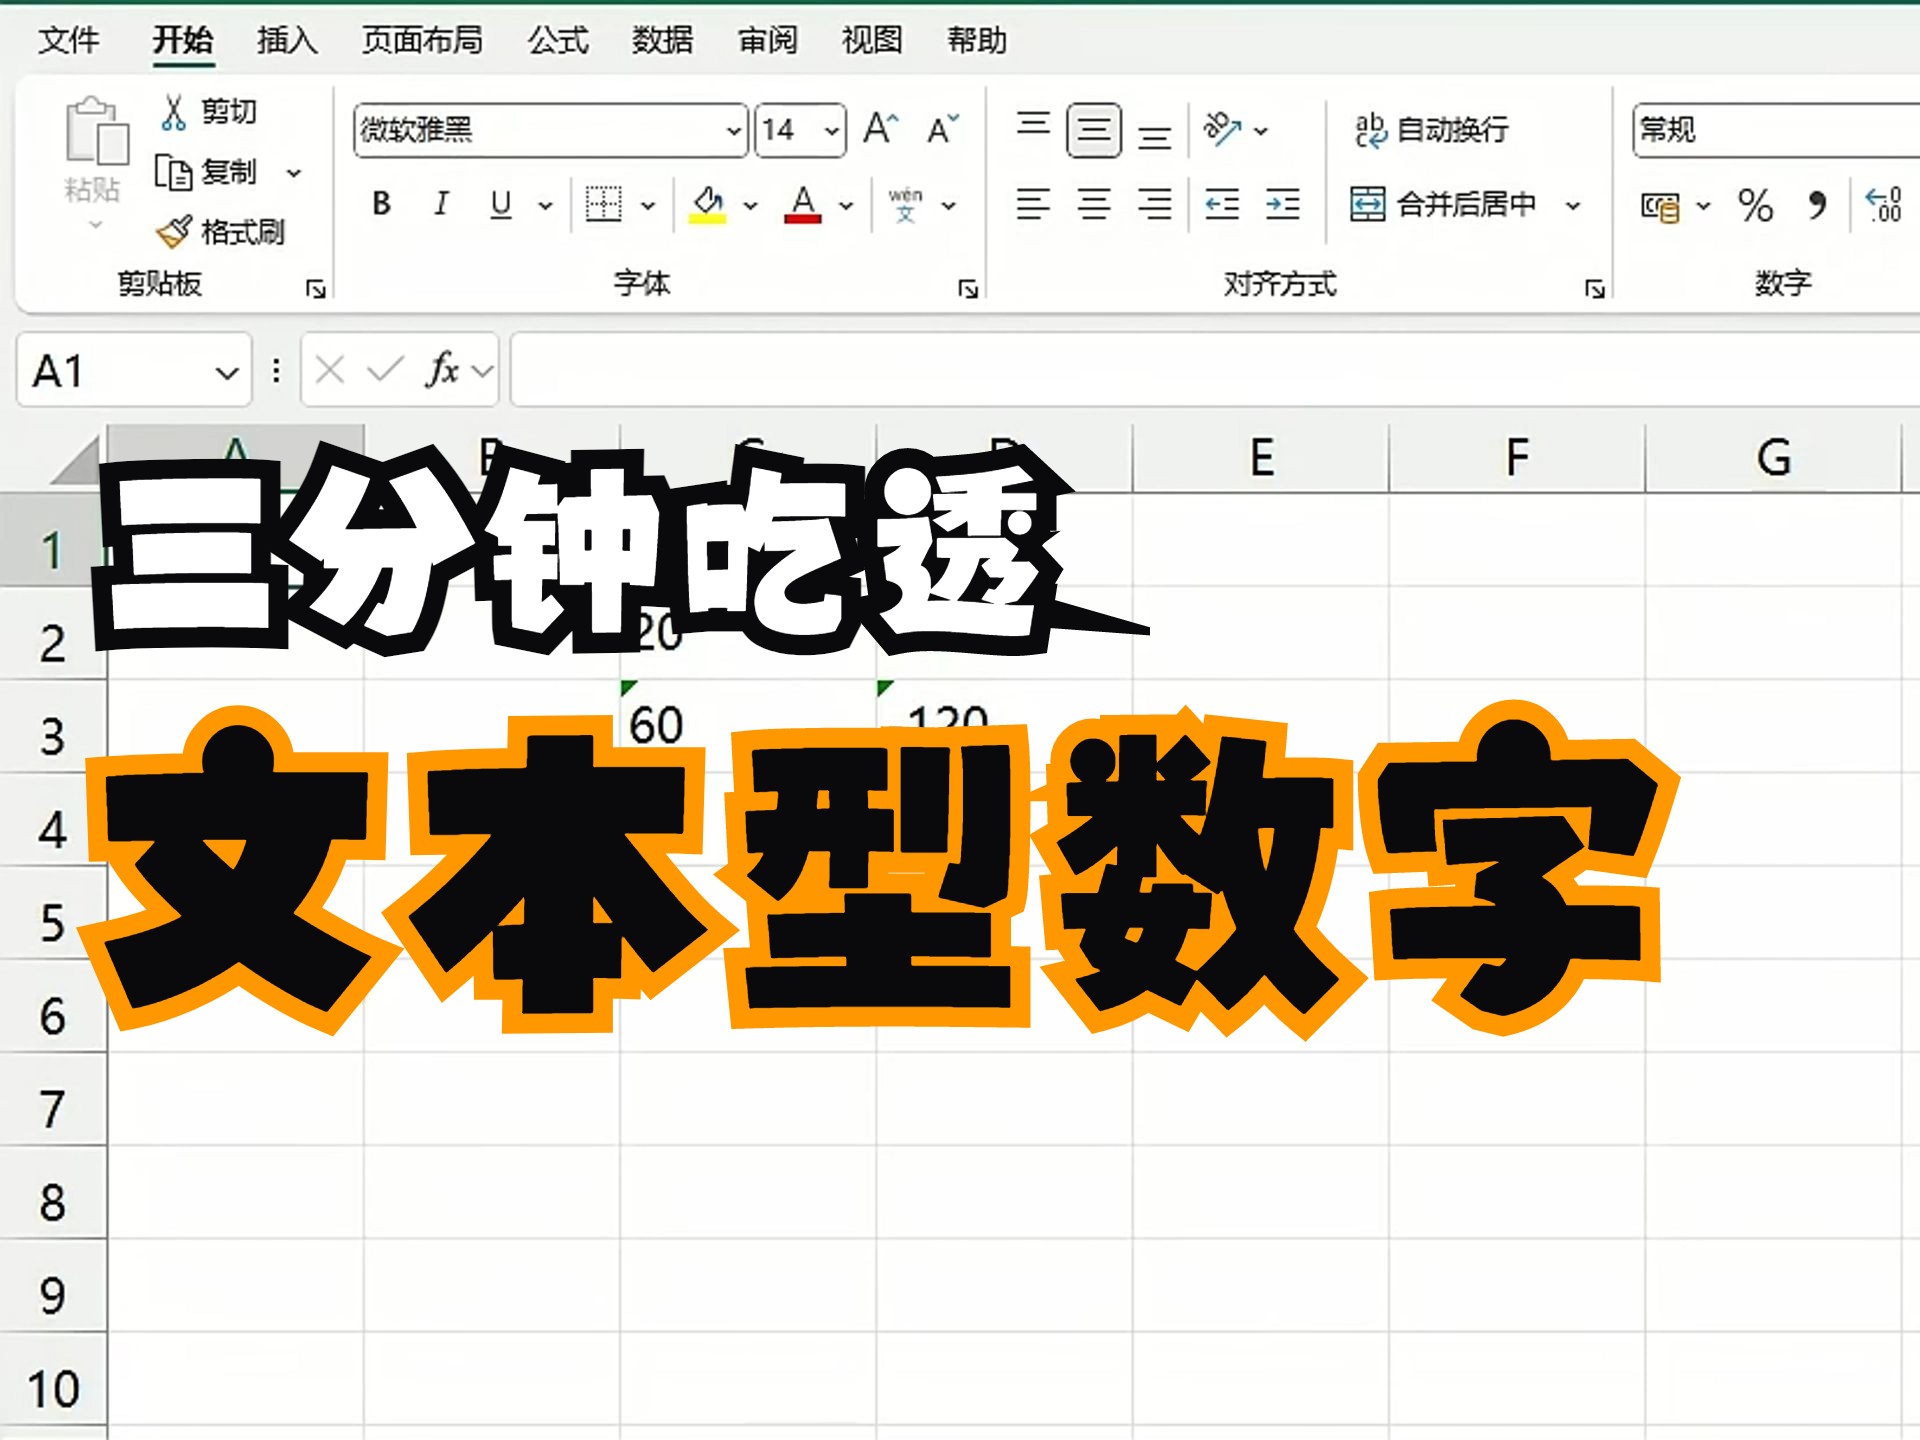Increase font size with larger A icon
This screenshot has width=1920, height=1440.
pos(880,129)
